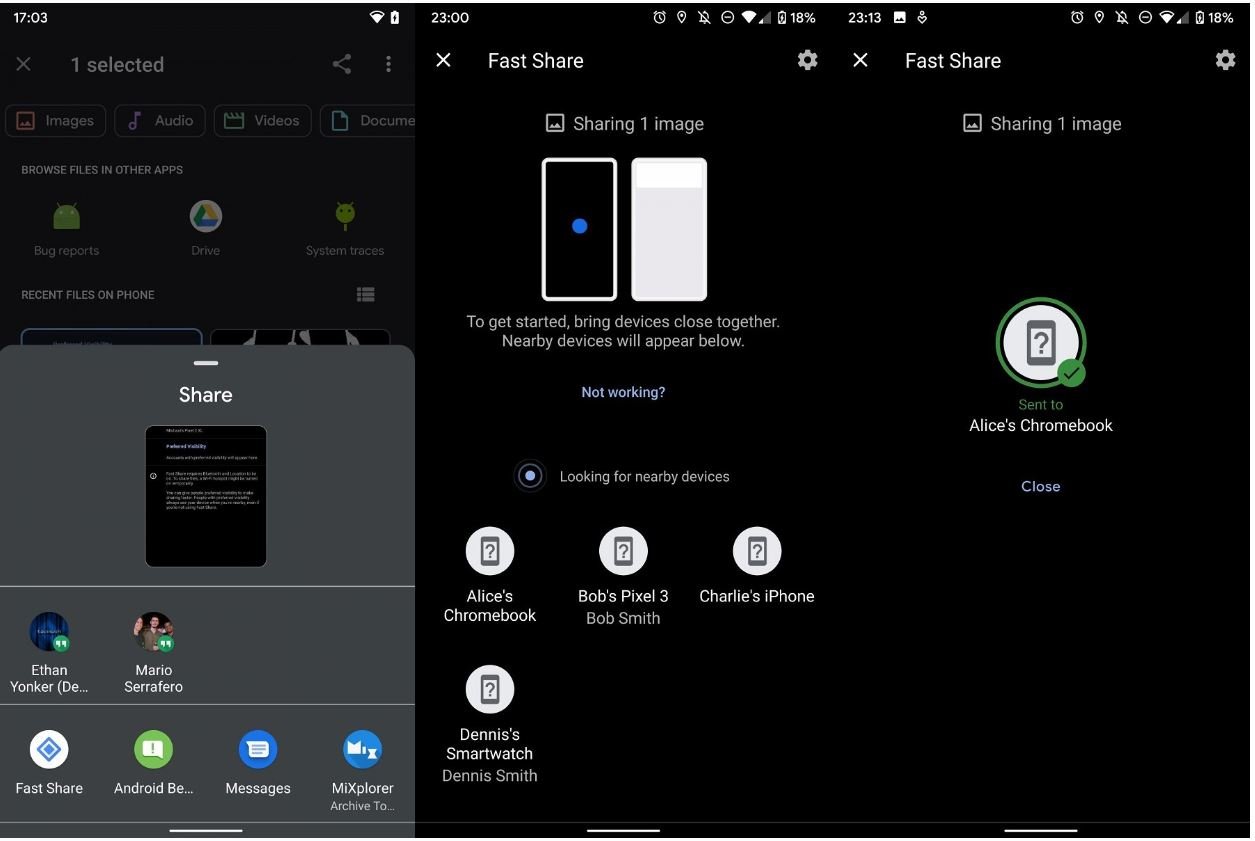The height and width of the screenshot is (841, 1255).
Task: Tap the Fast Share app icon
Action: click(x=49, y=750)
